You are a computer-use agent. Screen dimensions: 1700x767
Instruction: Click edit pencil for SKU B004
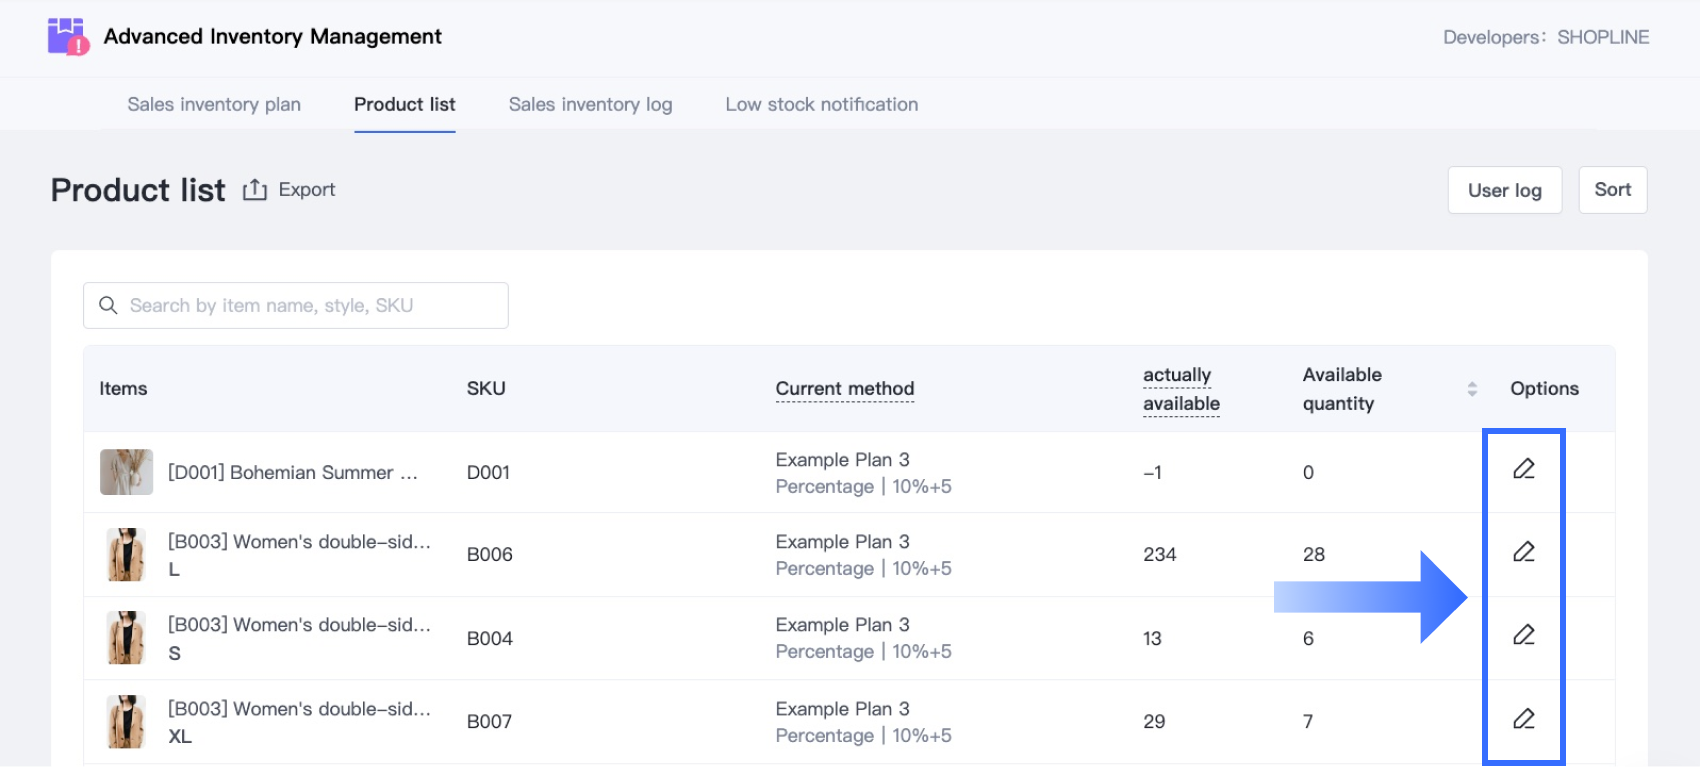1523,635
